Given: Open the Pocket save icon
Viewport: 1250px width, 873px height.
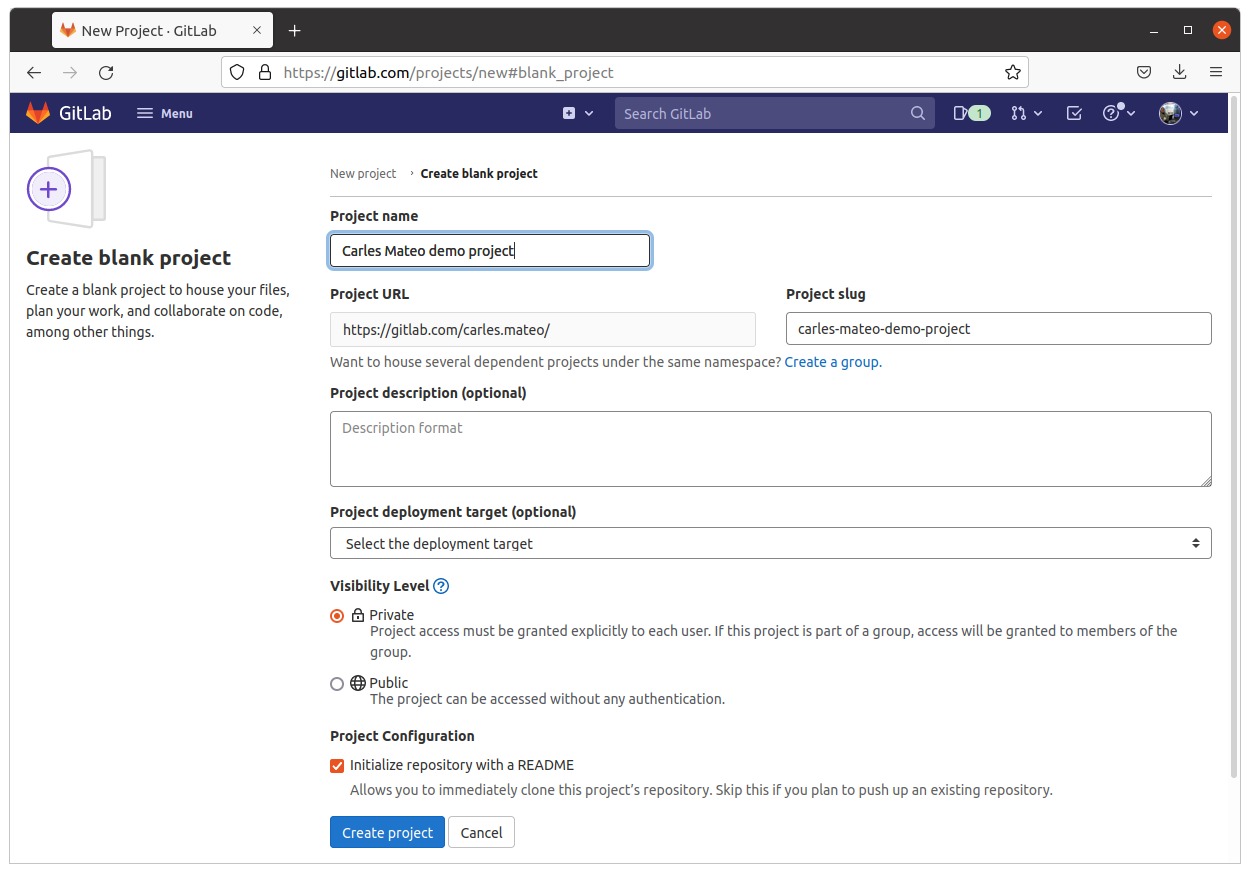Looking at the screenshot, I should pos(1144,72).
